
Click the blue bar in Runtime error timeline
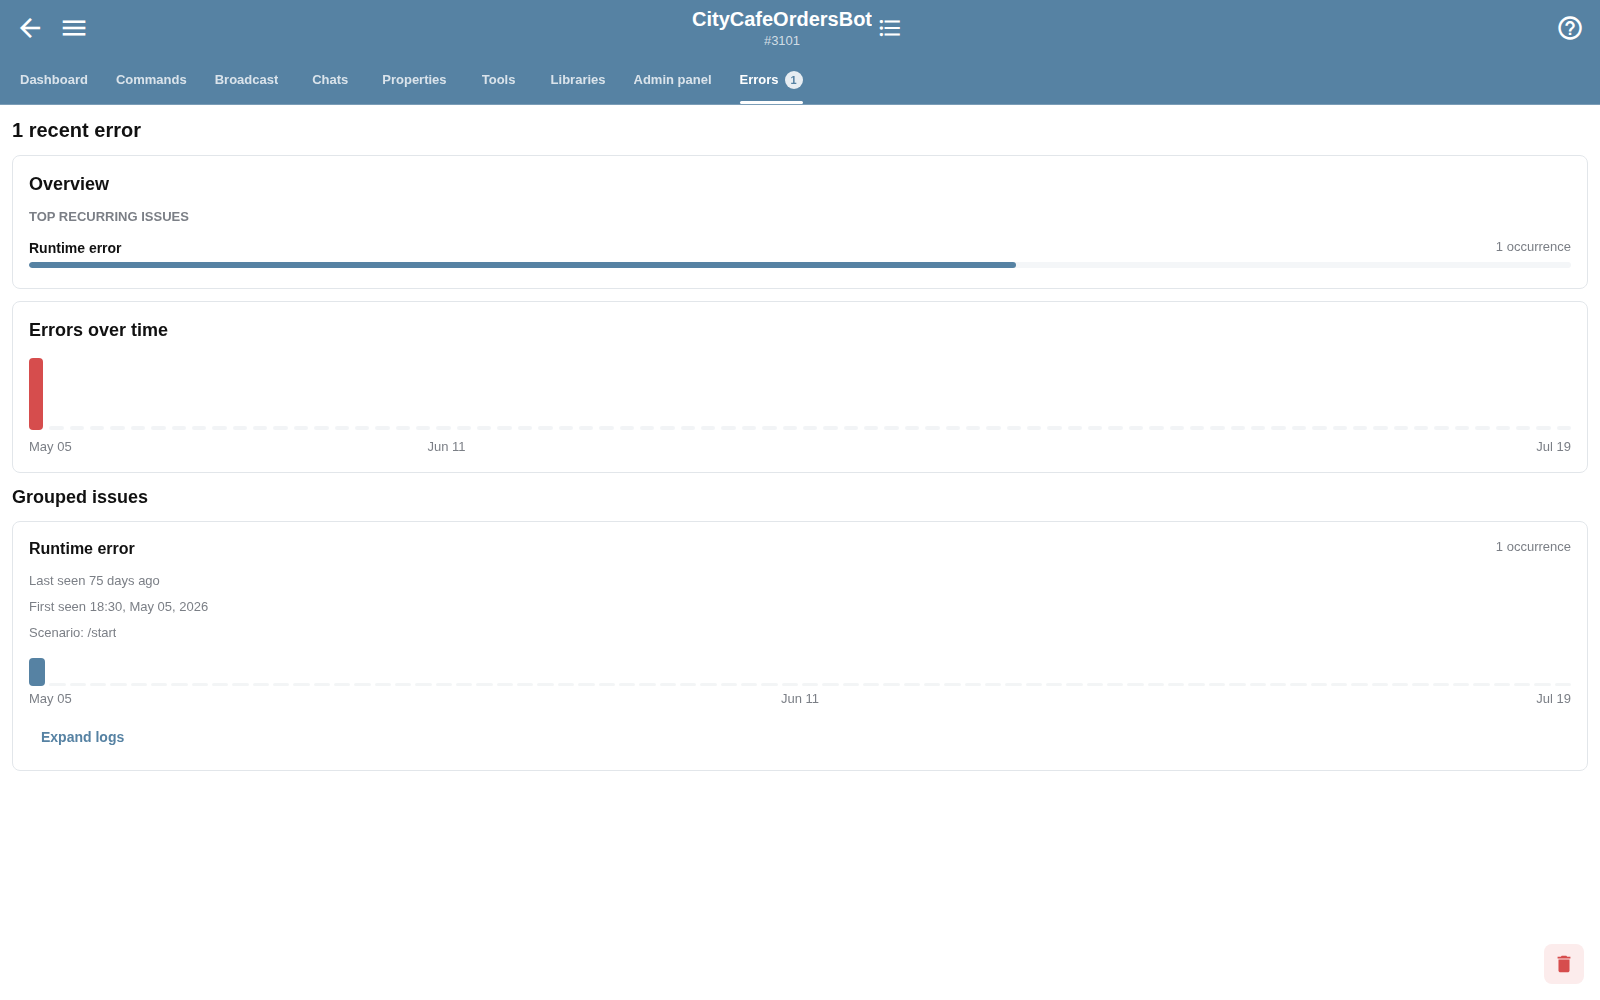tap(37, 672)
